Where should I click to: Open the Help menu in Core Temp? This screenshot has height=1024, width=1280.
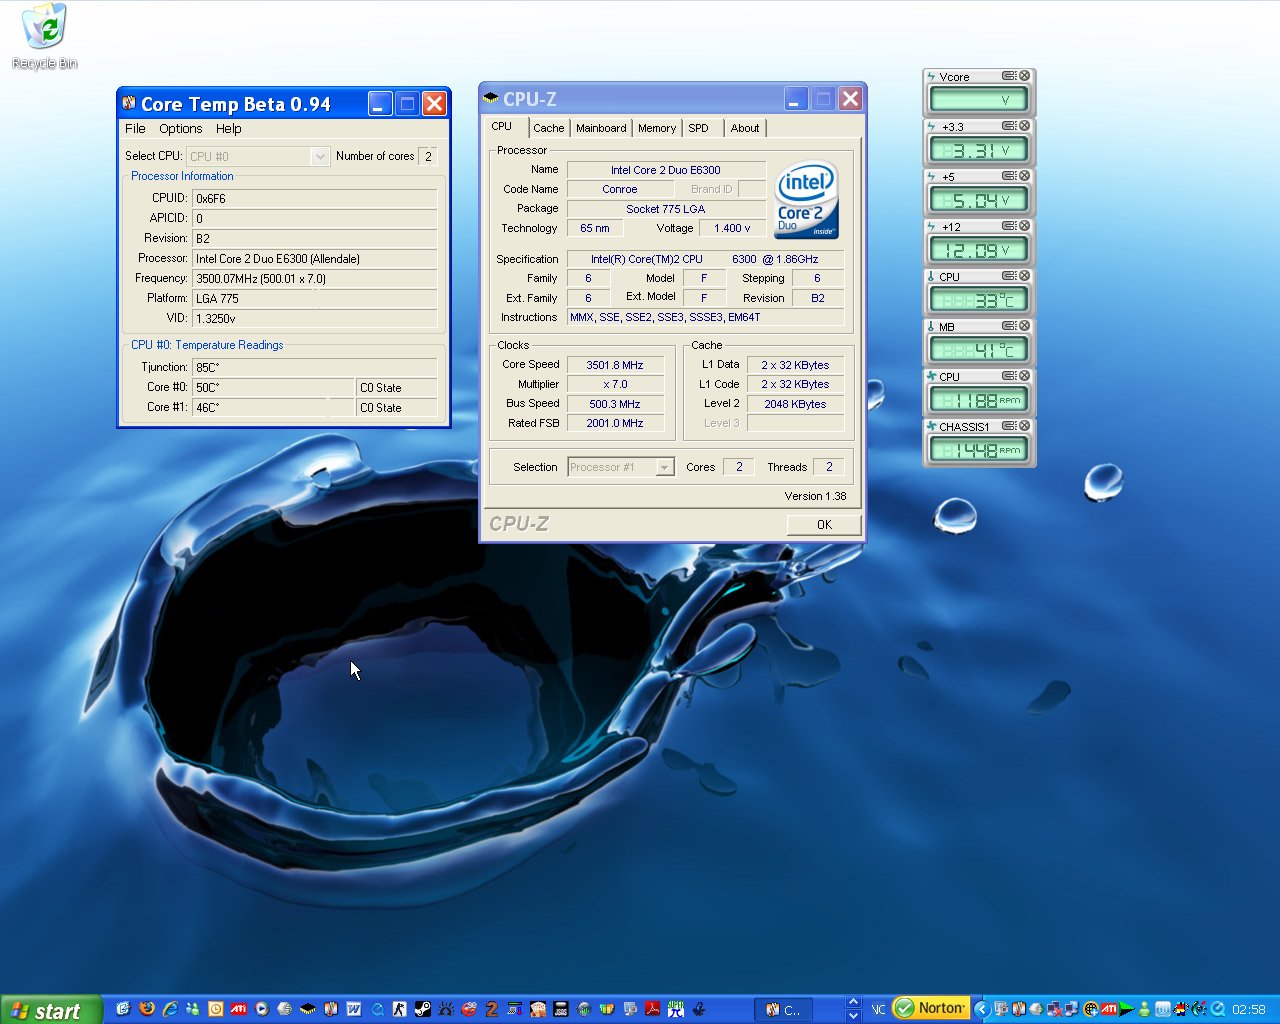228,128
